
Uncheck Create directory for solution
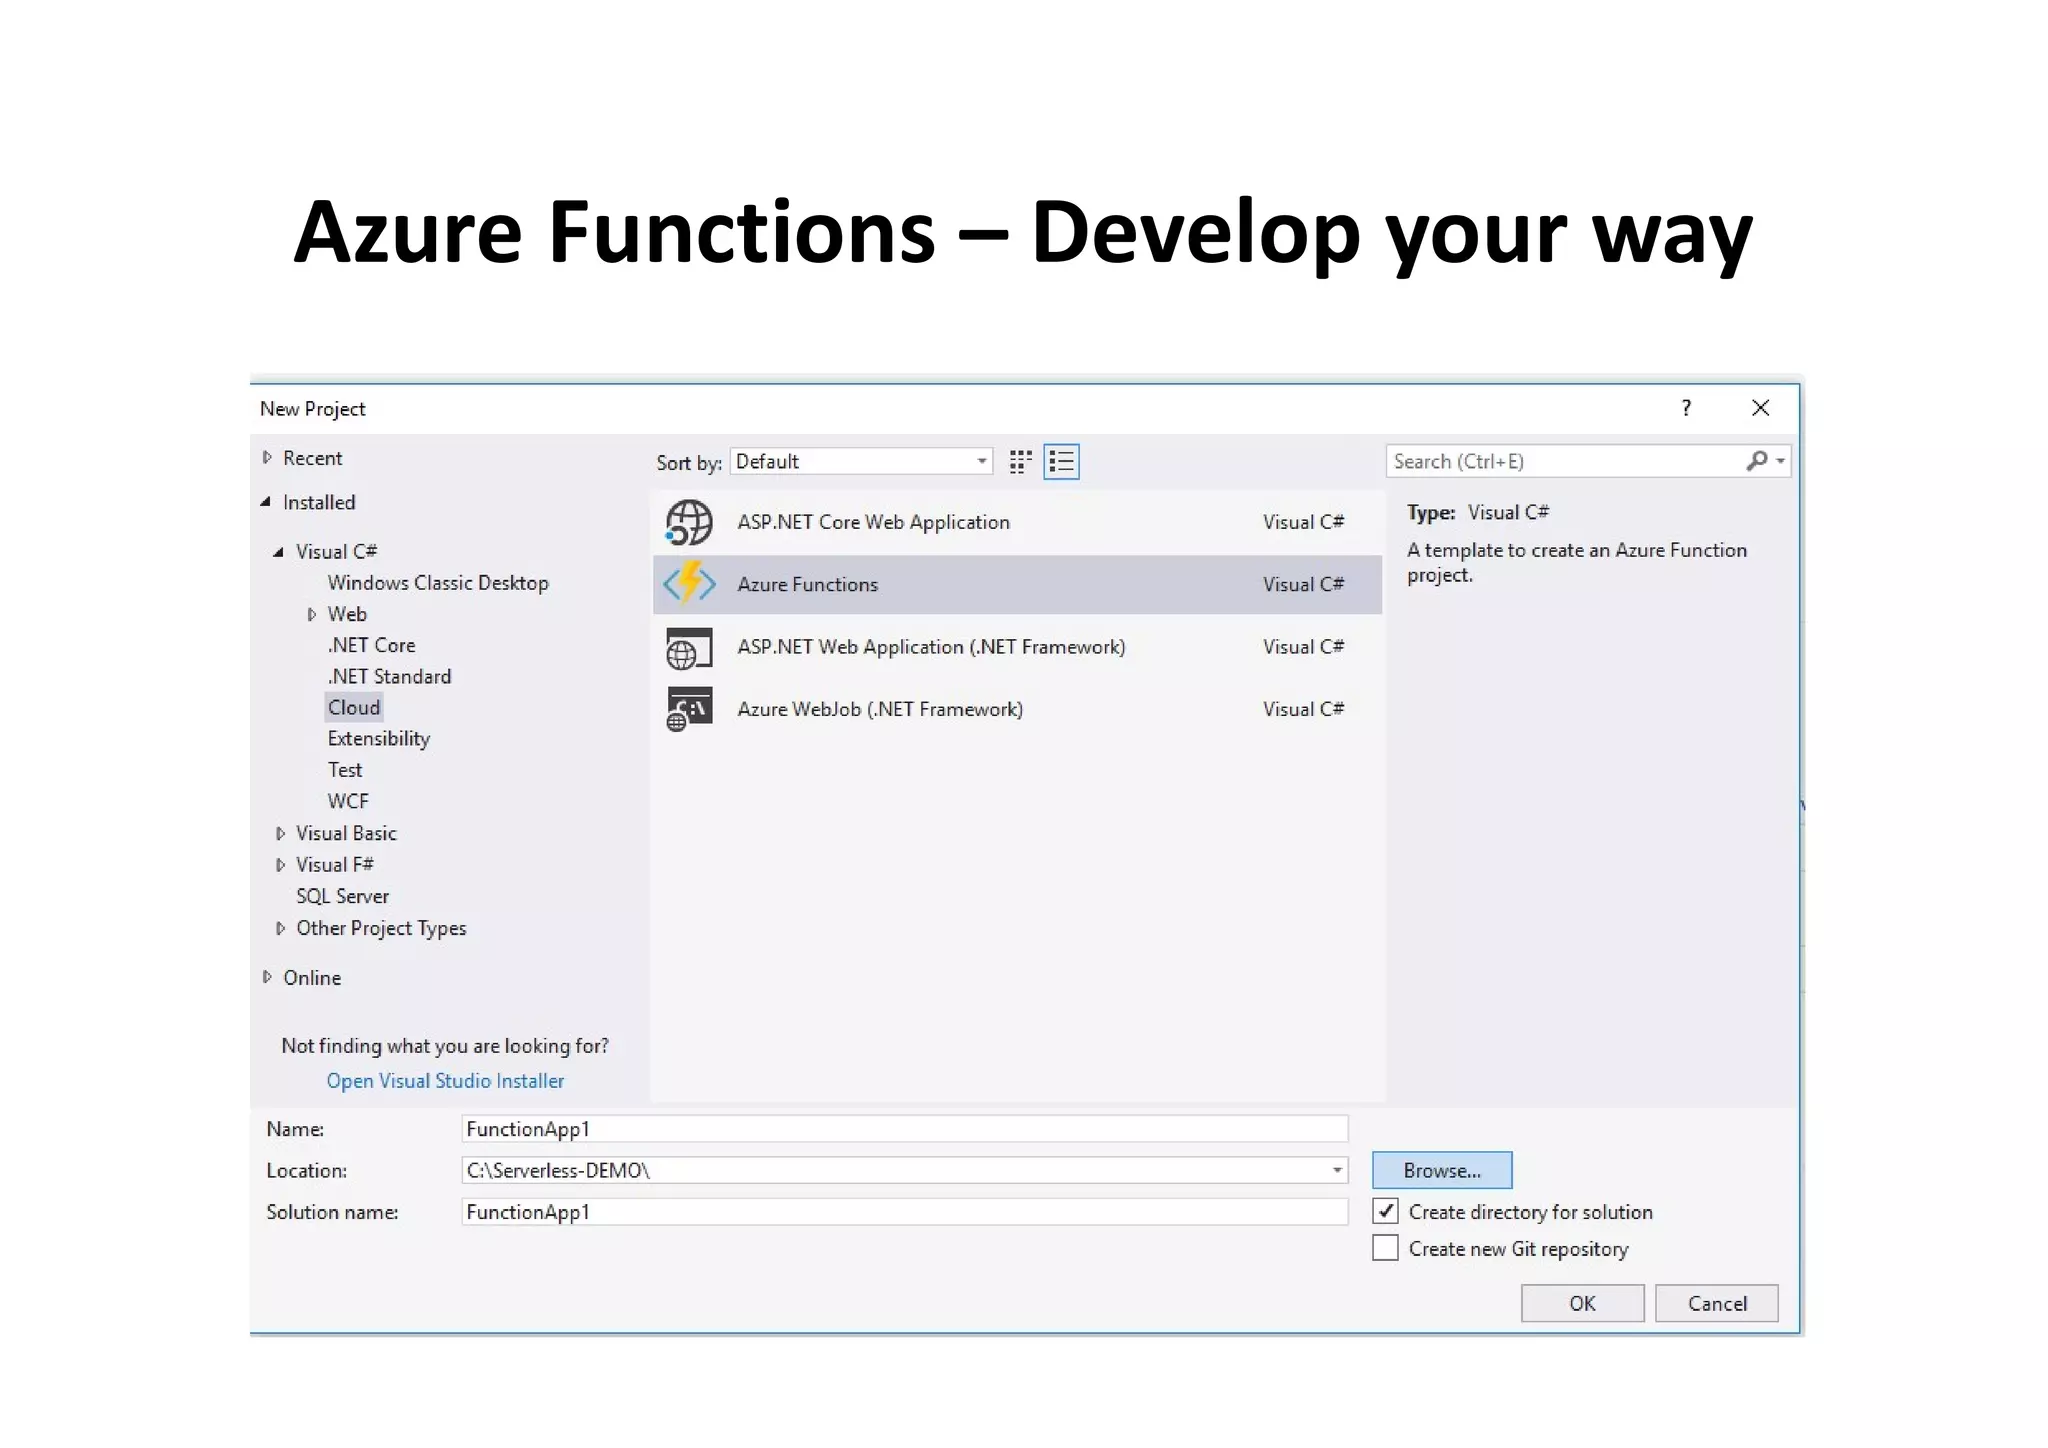click(x=1385, y=1212)
